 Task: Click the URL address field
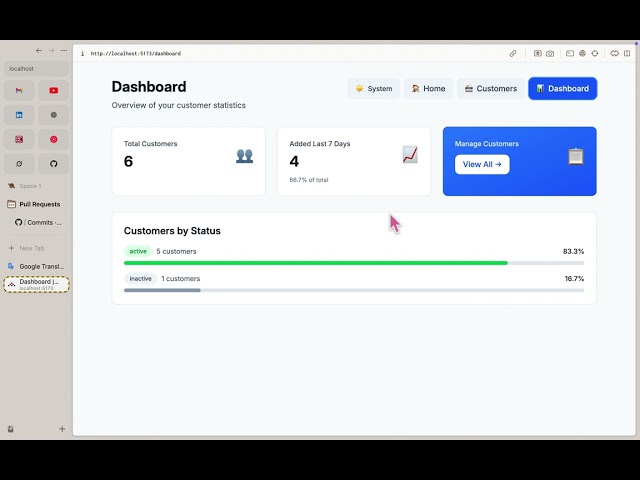(x=136, y=53)
